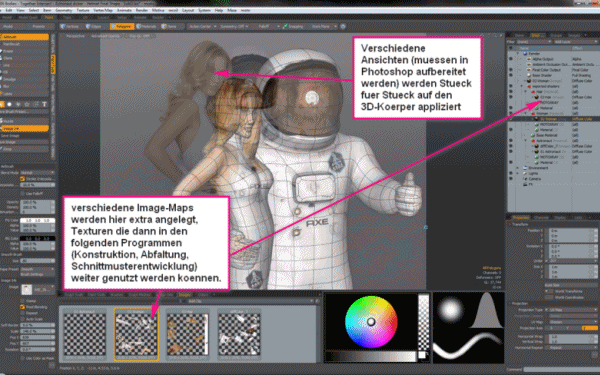Open the Action Center dropdown
600x375 pixels.
coord(202,26)
